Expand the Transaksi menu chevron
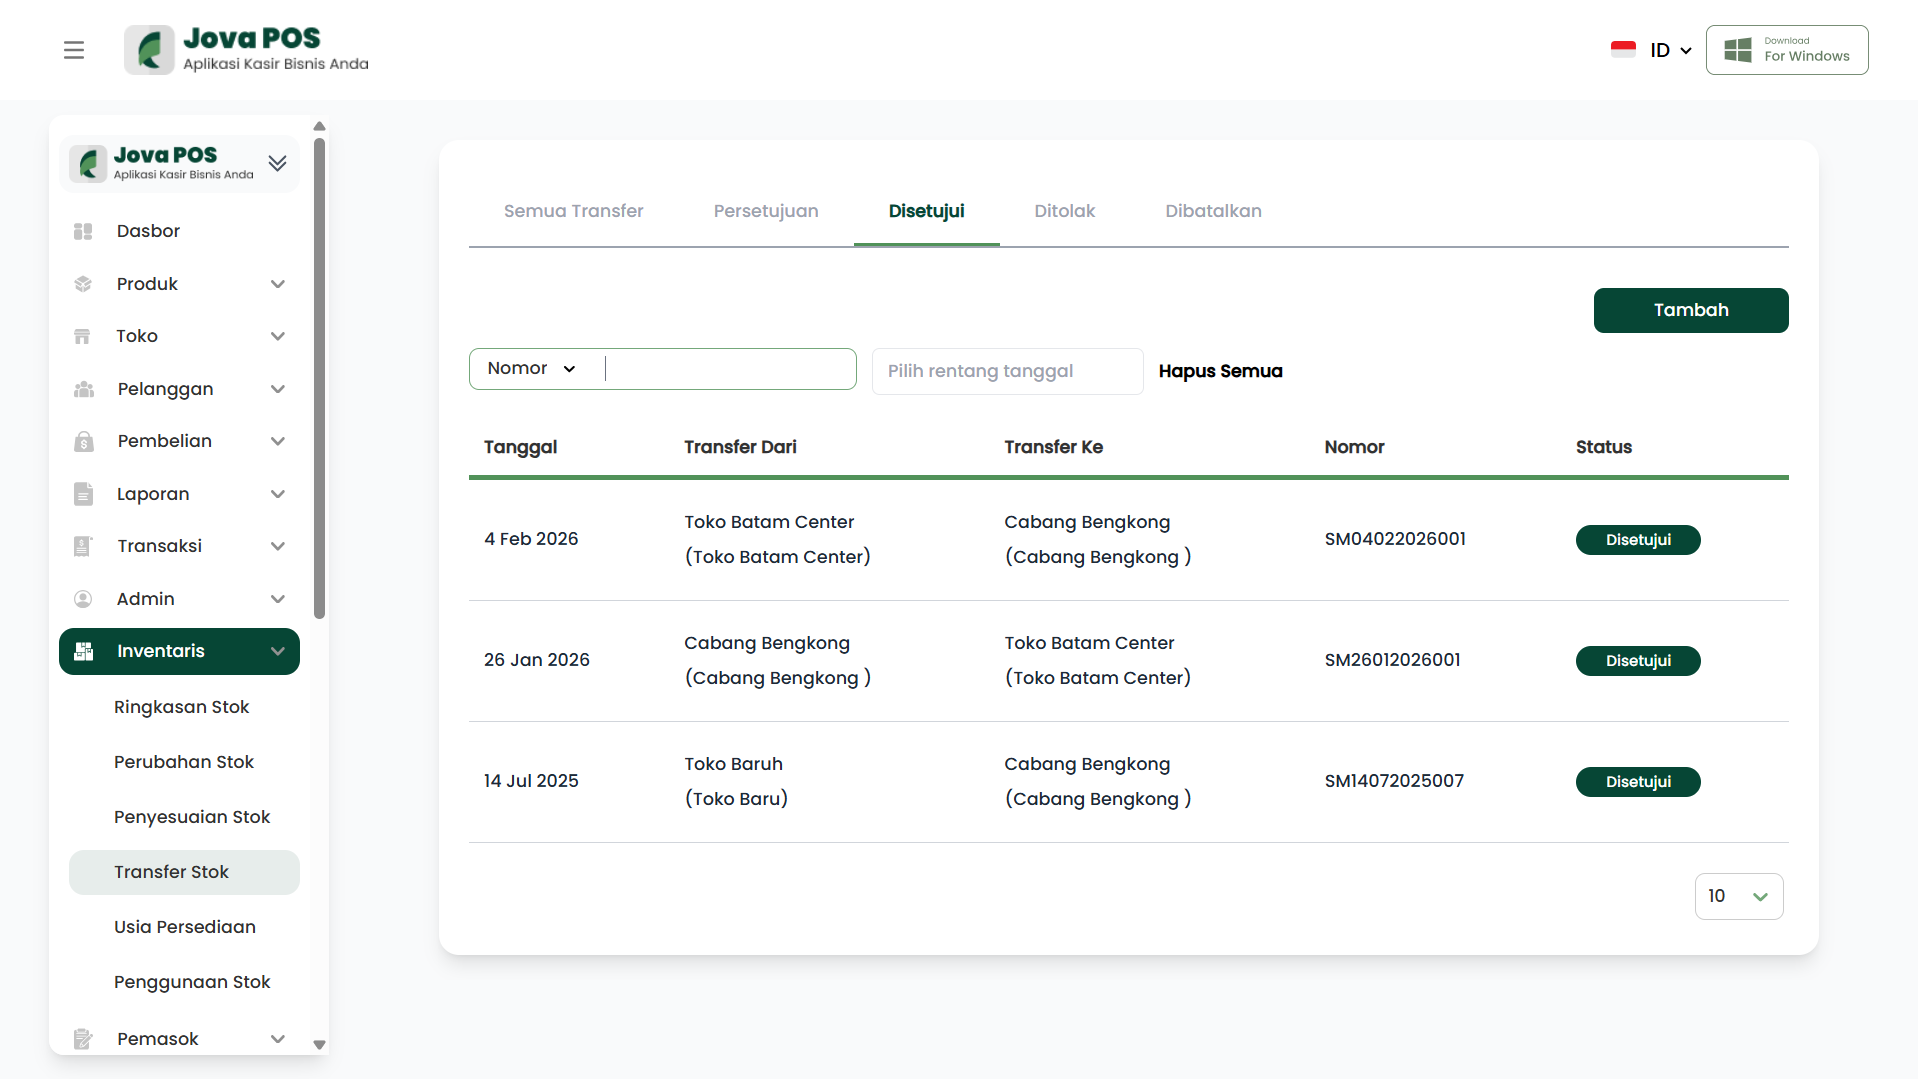1918x1079 pixels. click(278, 546)
